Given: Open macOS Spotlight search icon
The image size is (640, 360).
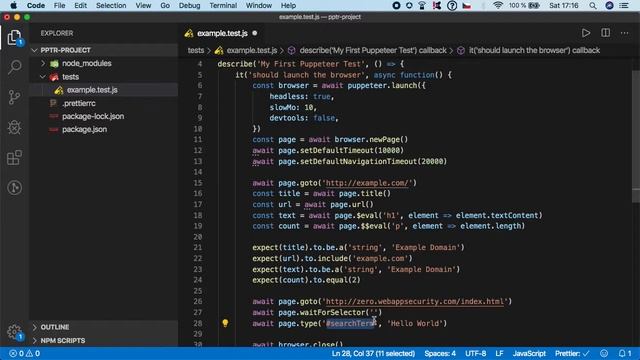Looking at the screenshot, I should (x=593, y=6).
